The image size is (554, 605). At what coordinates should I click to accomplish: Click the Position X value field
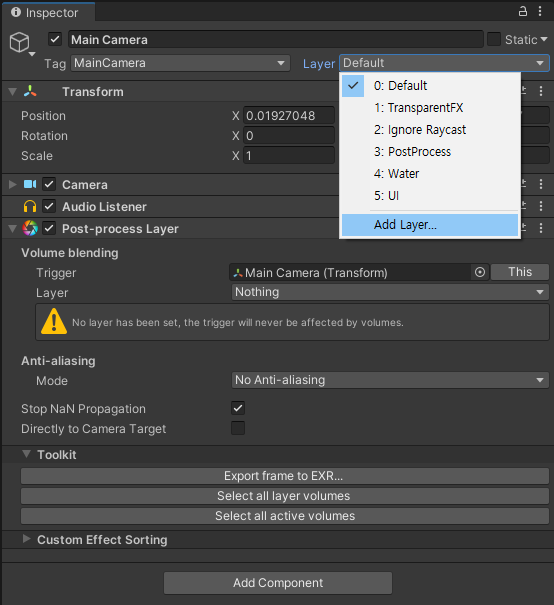point(289,116)
